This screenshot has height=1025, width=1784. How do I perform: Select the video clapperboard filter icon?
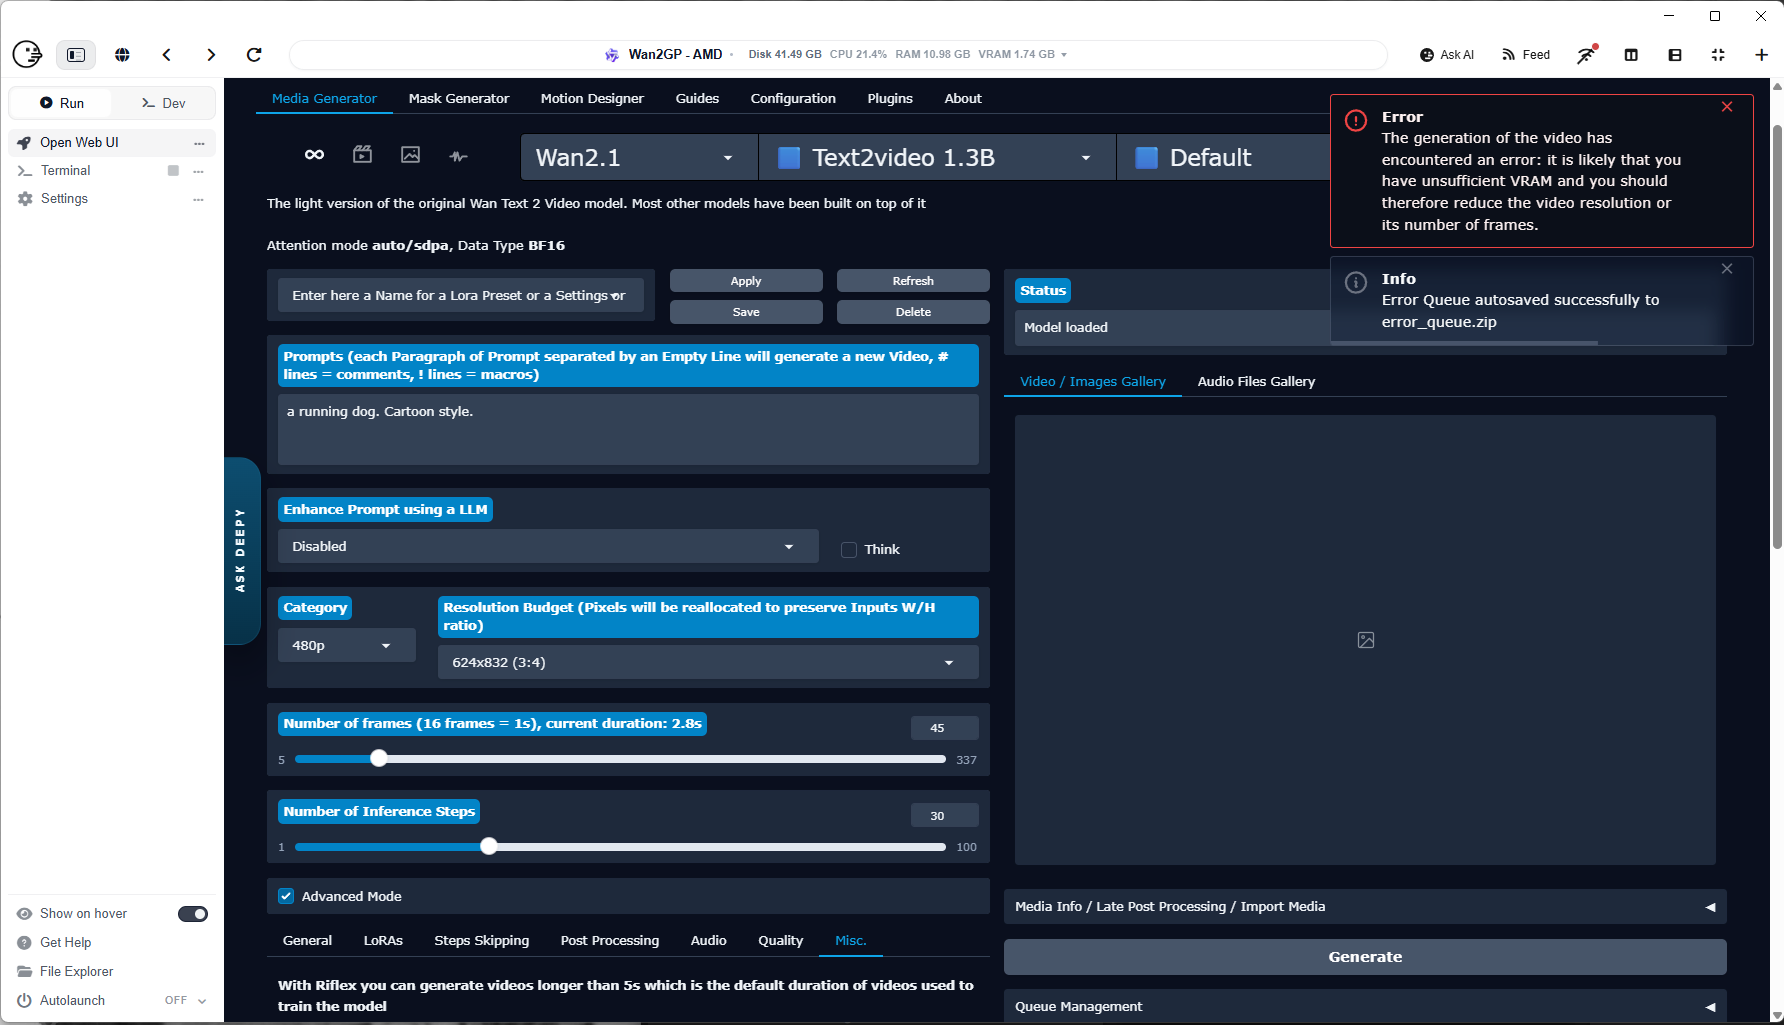point(363,154)
